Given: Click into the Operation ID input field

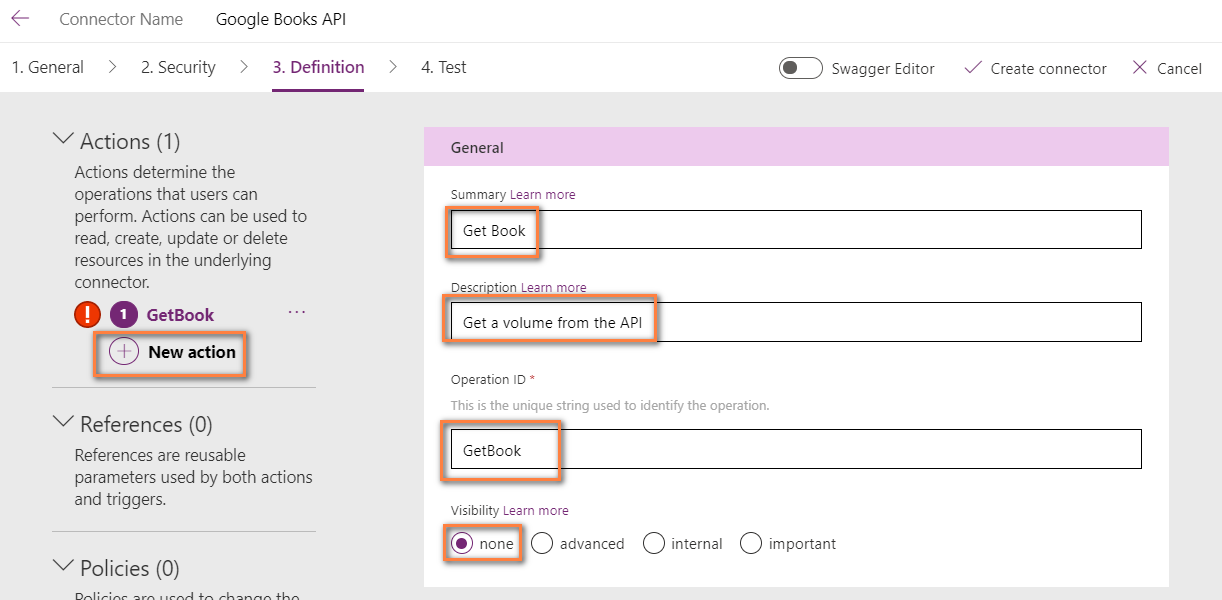Looking at the screenshot, I should 796,449.
